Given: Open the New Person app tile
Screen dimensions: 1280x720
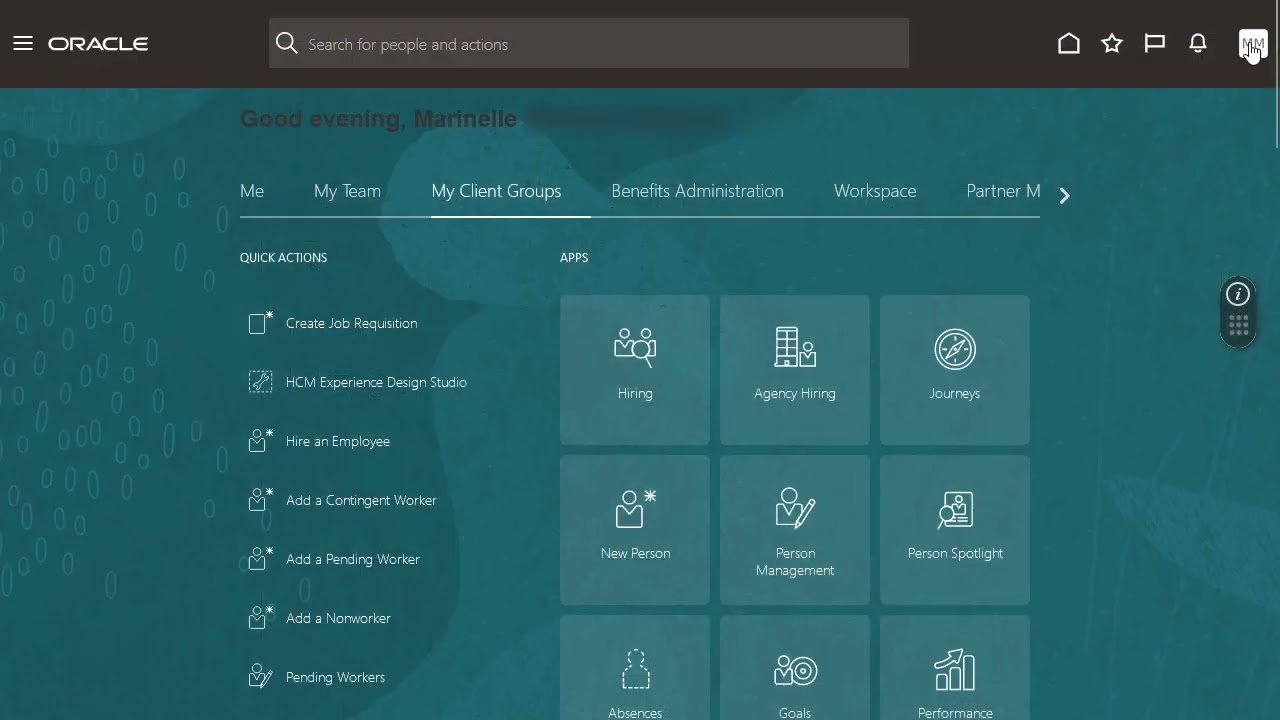Looking at the screenshot, I should click(635, 530).
